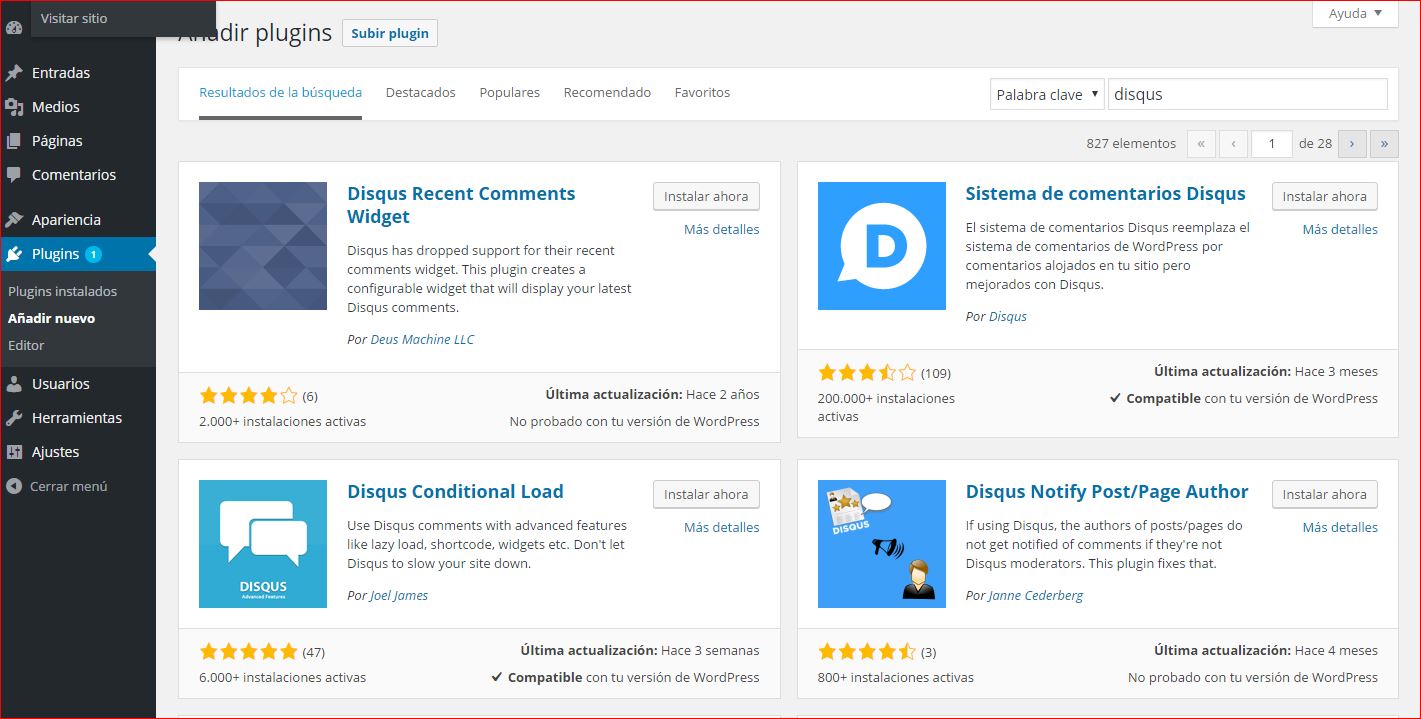Image resolution: width=1421 pixels, height=719 pixels.
Task: Switch to the Favoritos tab
Action: (702, 92)
